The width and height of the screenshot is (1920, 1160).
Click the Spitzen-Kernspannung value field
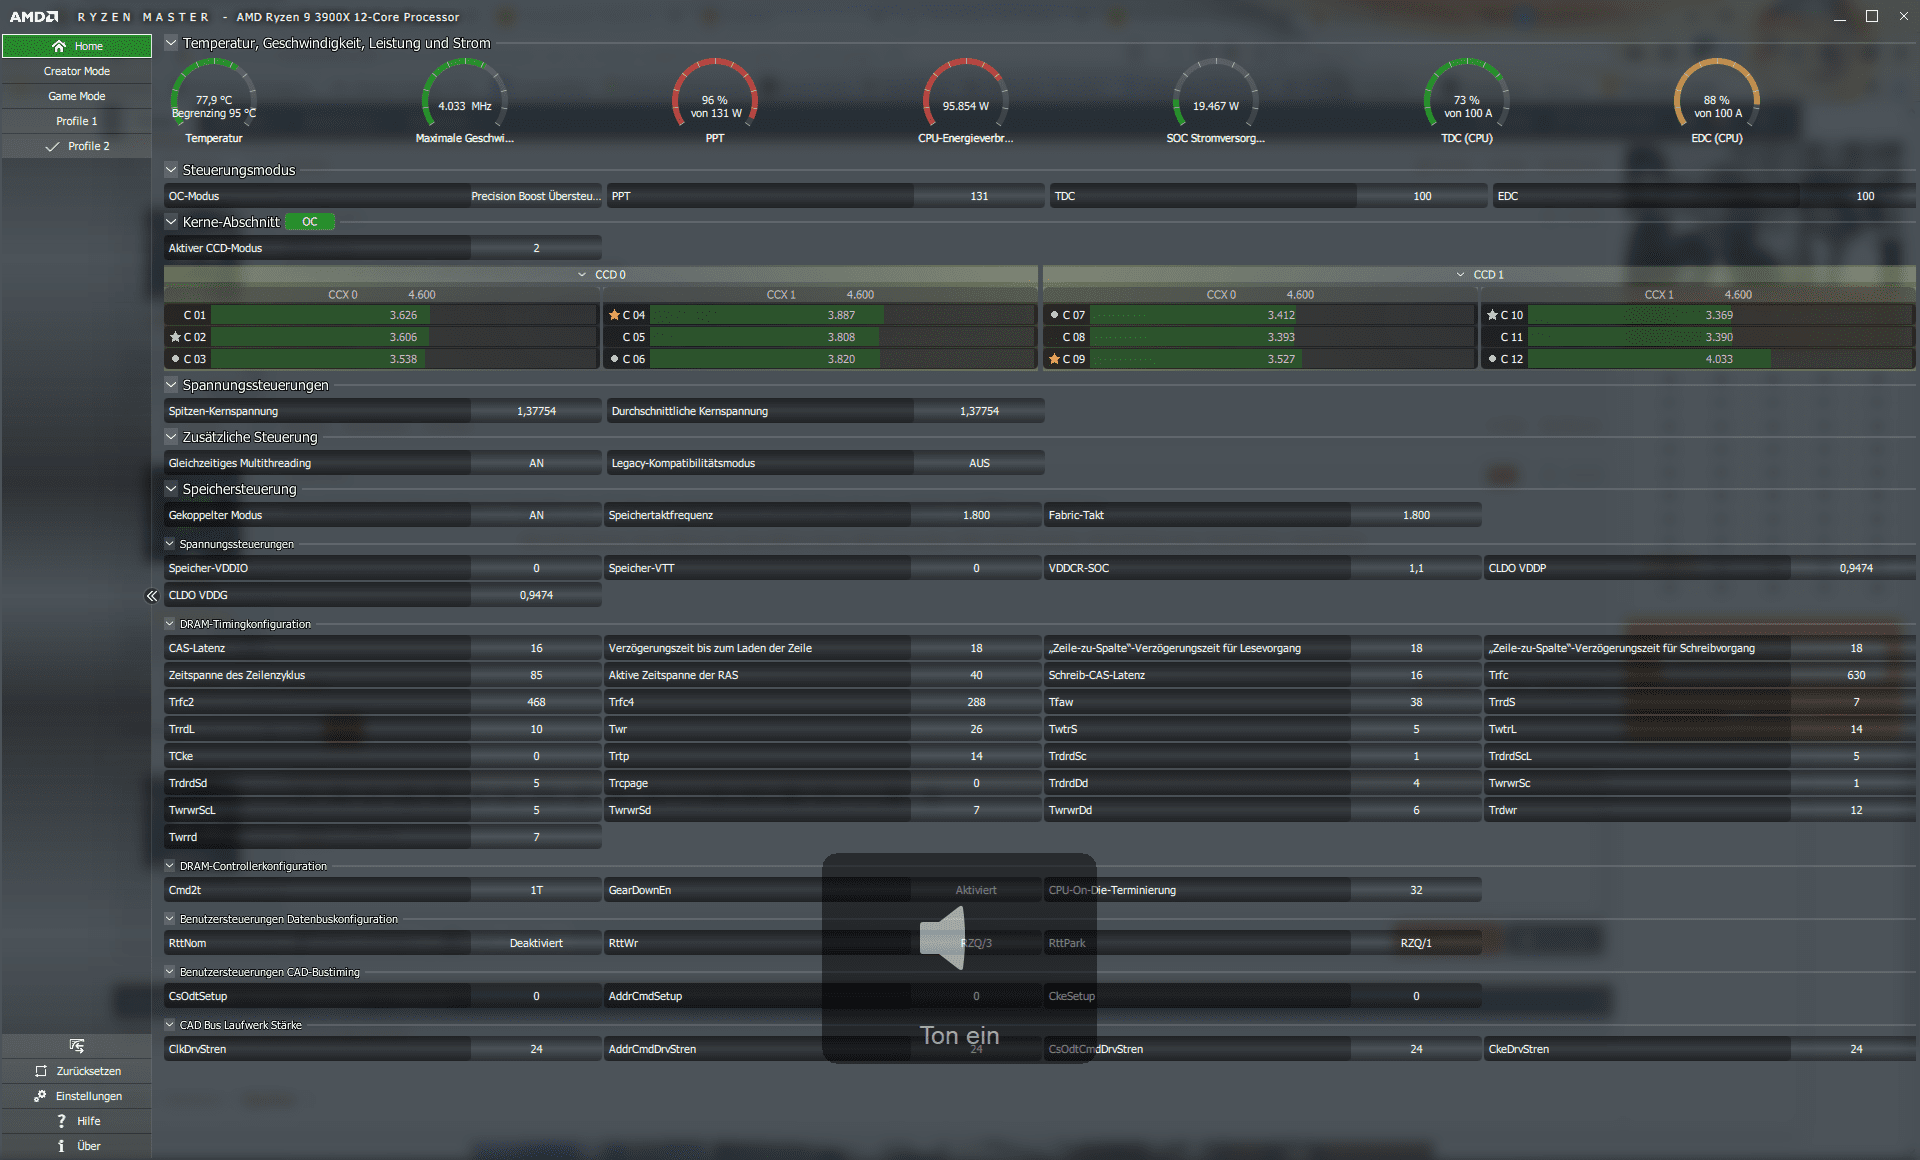(536, 411)
